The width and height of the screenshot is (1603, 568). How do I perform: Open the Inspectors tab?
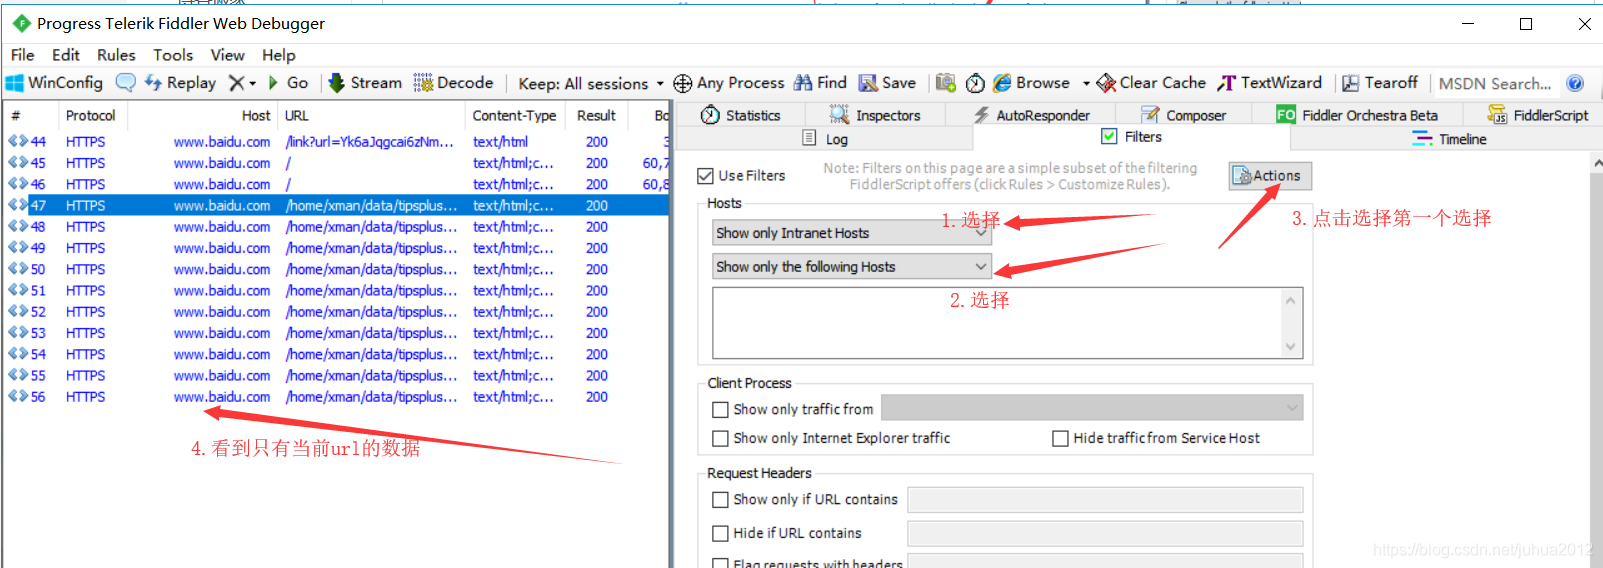(875, 115)
